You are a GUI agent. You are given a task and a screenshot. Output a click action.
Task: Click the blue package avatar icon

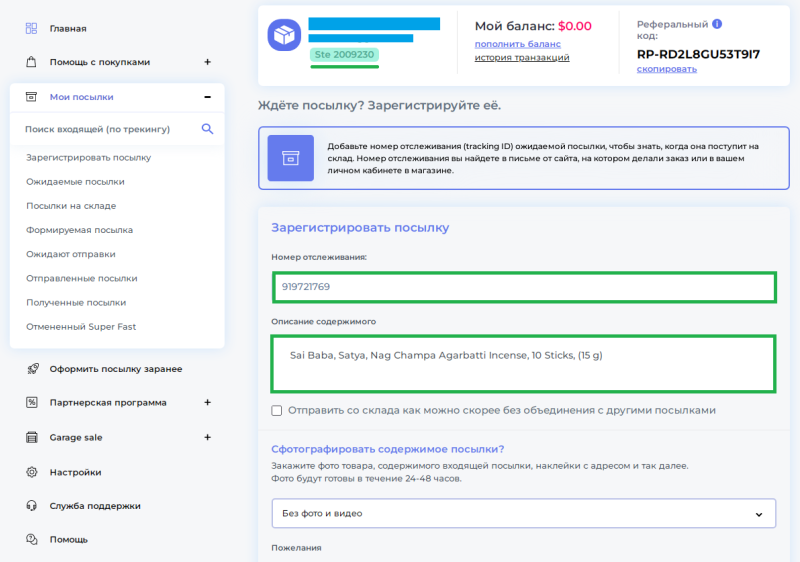pyautogui.click(x=284, y=35)
